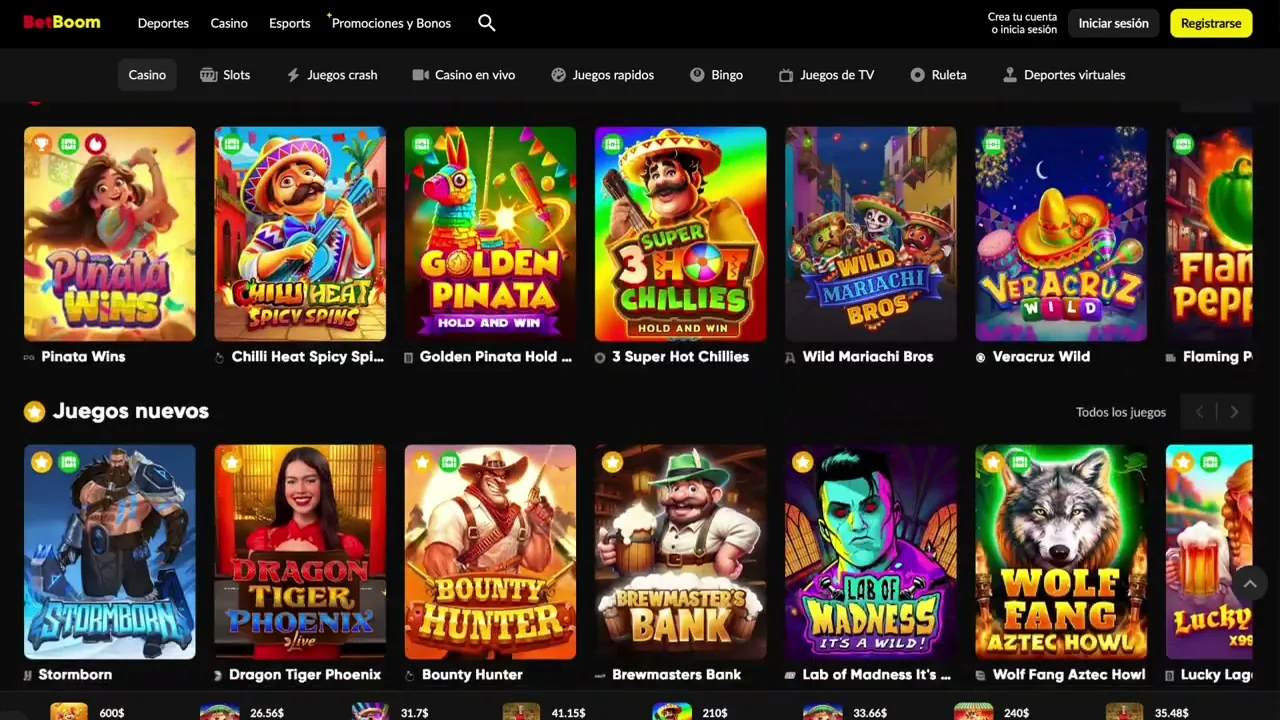The width and height of the screenshot is (1280, 720).
Task: Open the Golden Pinata game thumbnail
Action: coord(490,234)
